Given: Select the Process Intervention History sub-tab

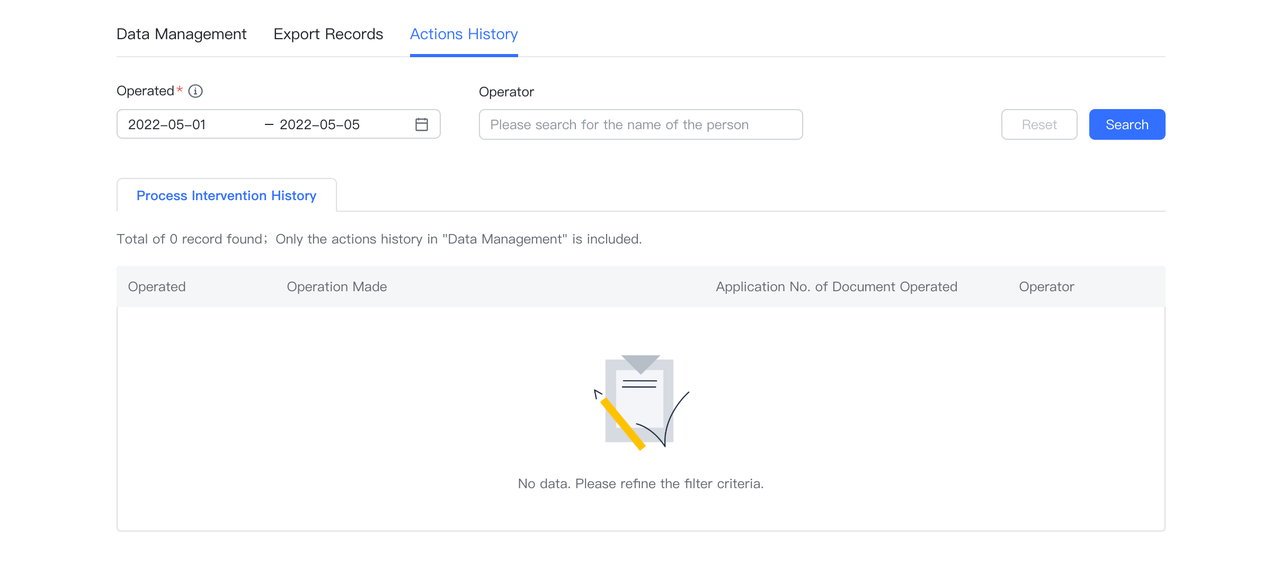Looking at the screenshot, I should (226, 196).
